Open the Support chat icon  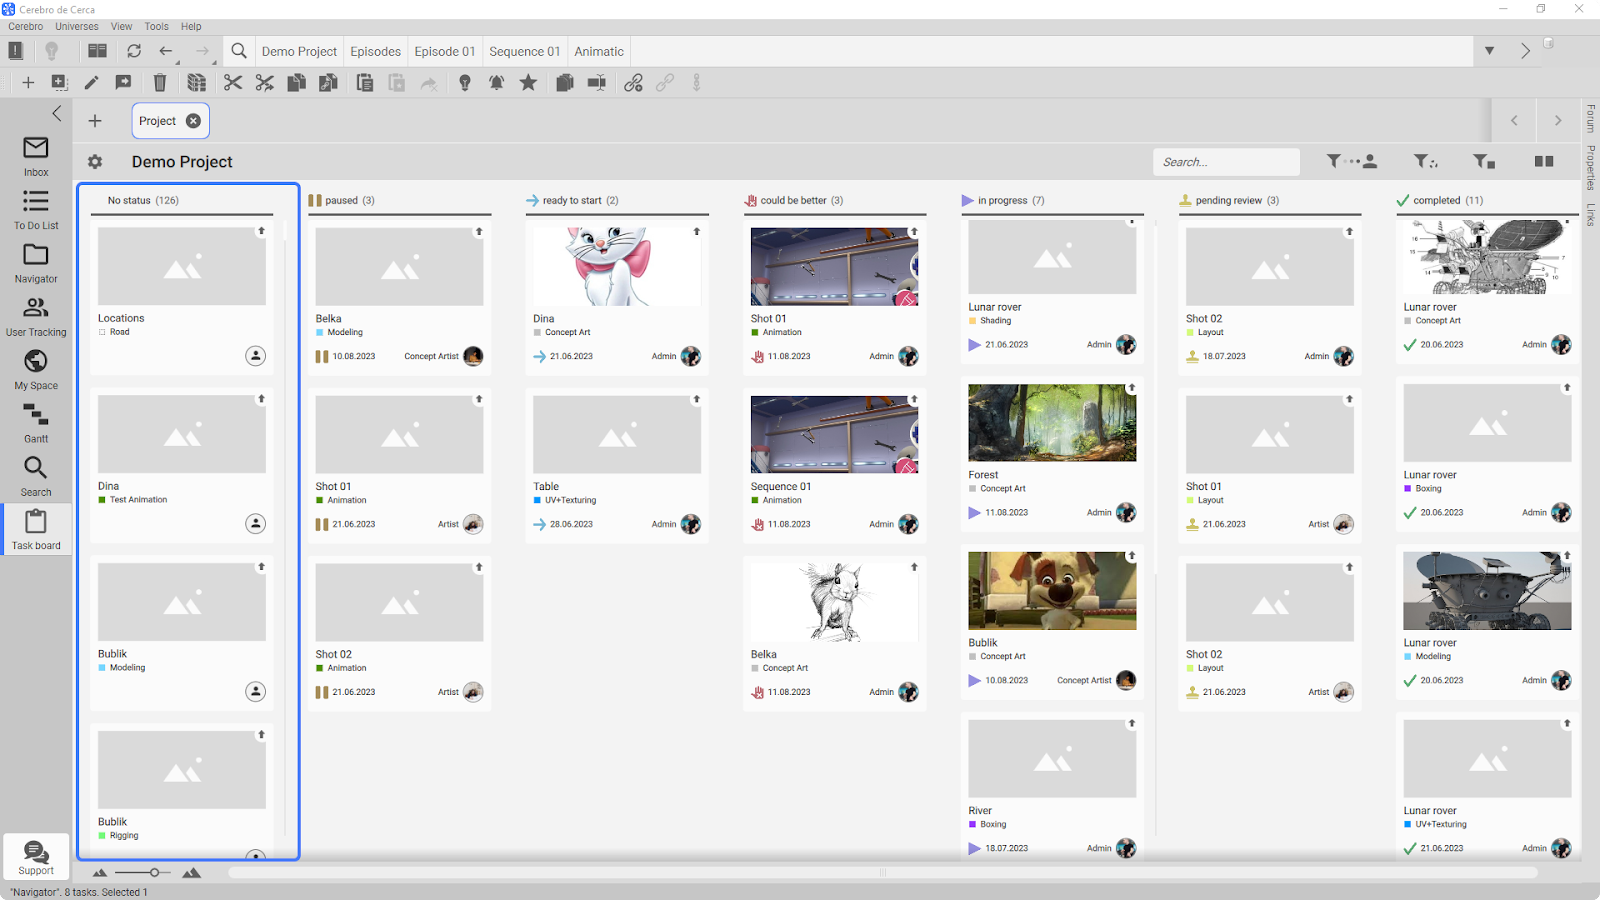[36, 857]
